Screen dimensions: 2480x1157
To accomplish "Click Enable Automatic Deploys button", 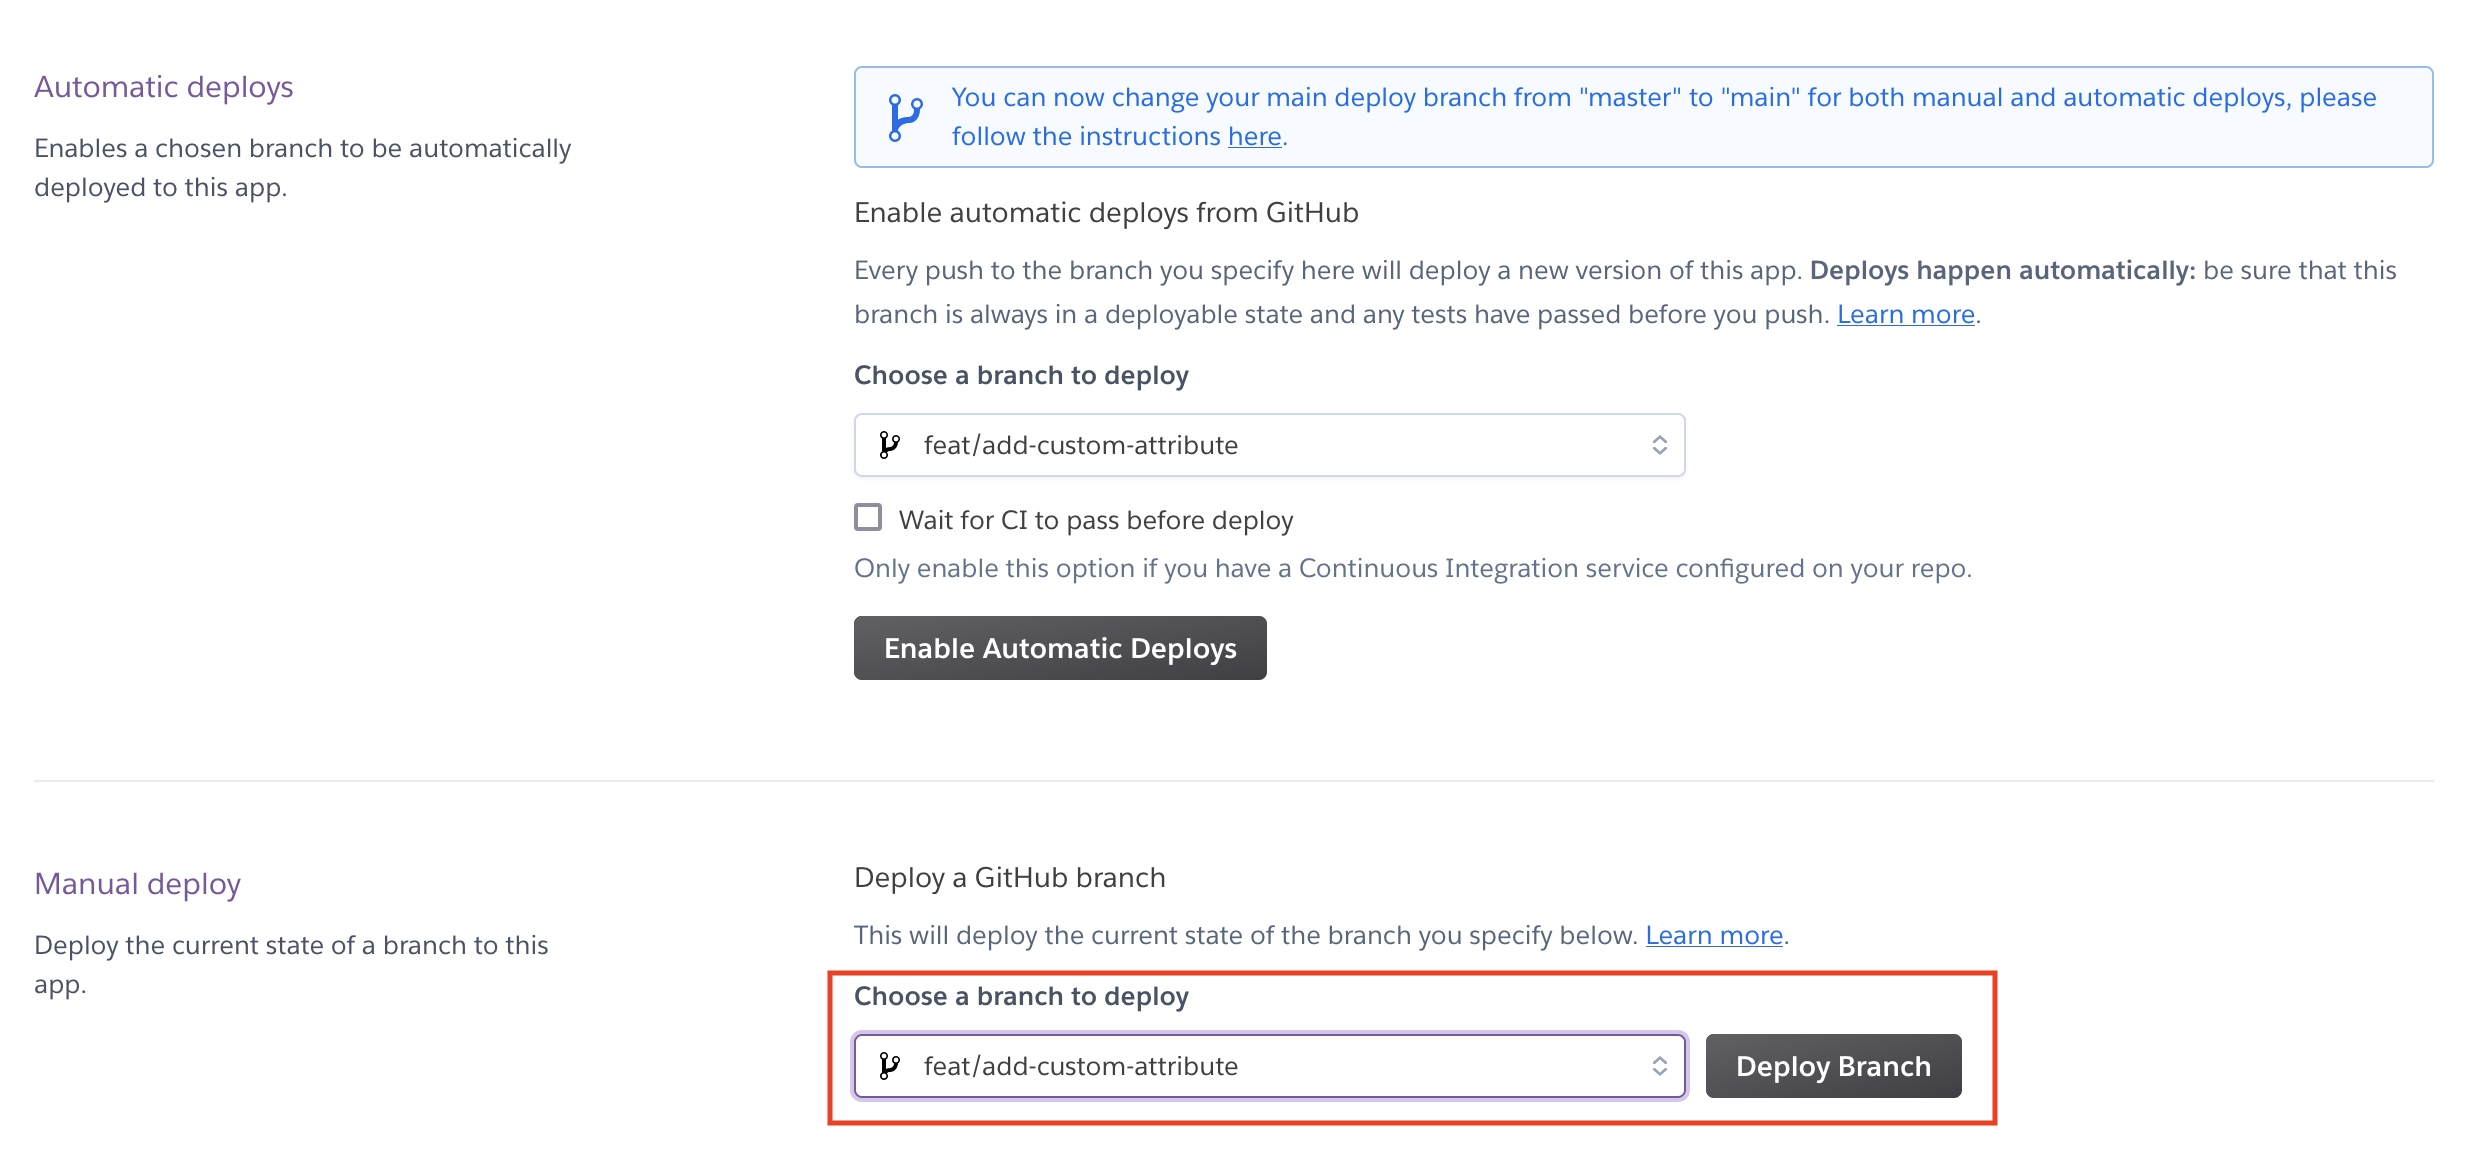I will pos(1060,648).
